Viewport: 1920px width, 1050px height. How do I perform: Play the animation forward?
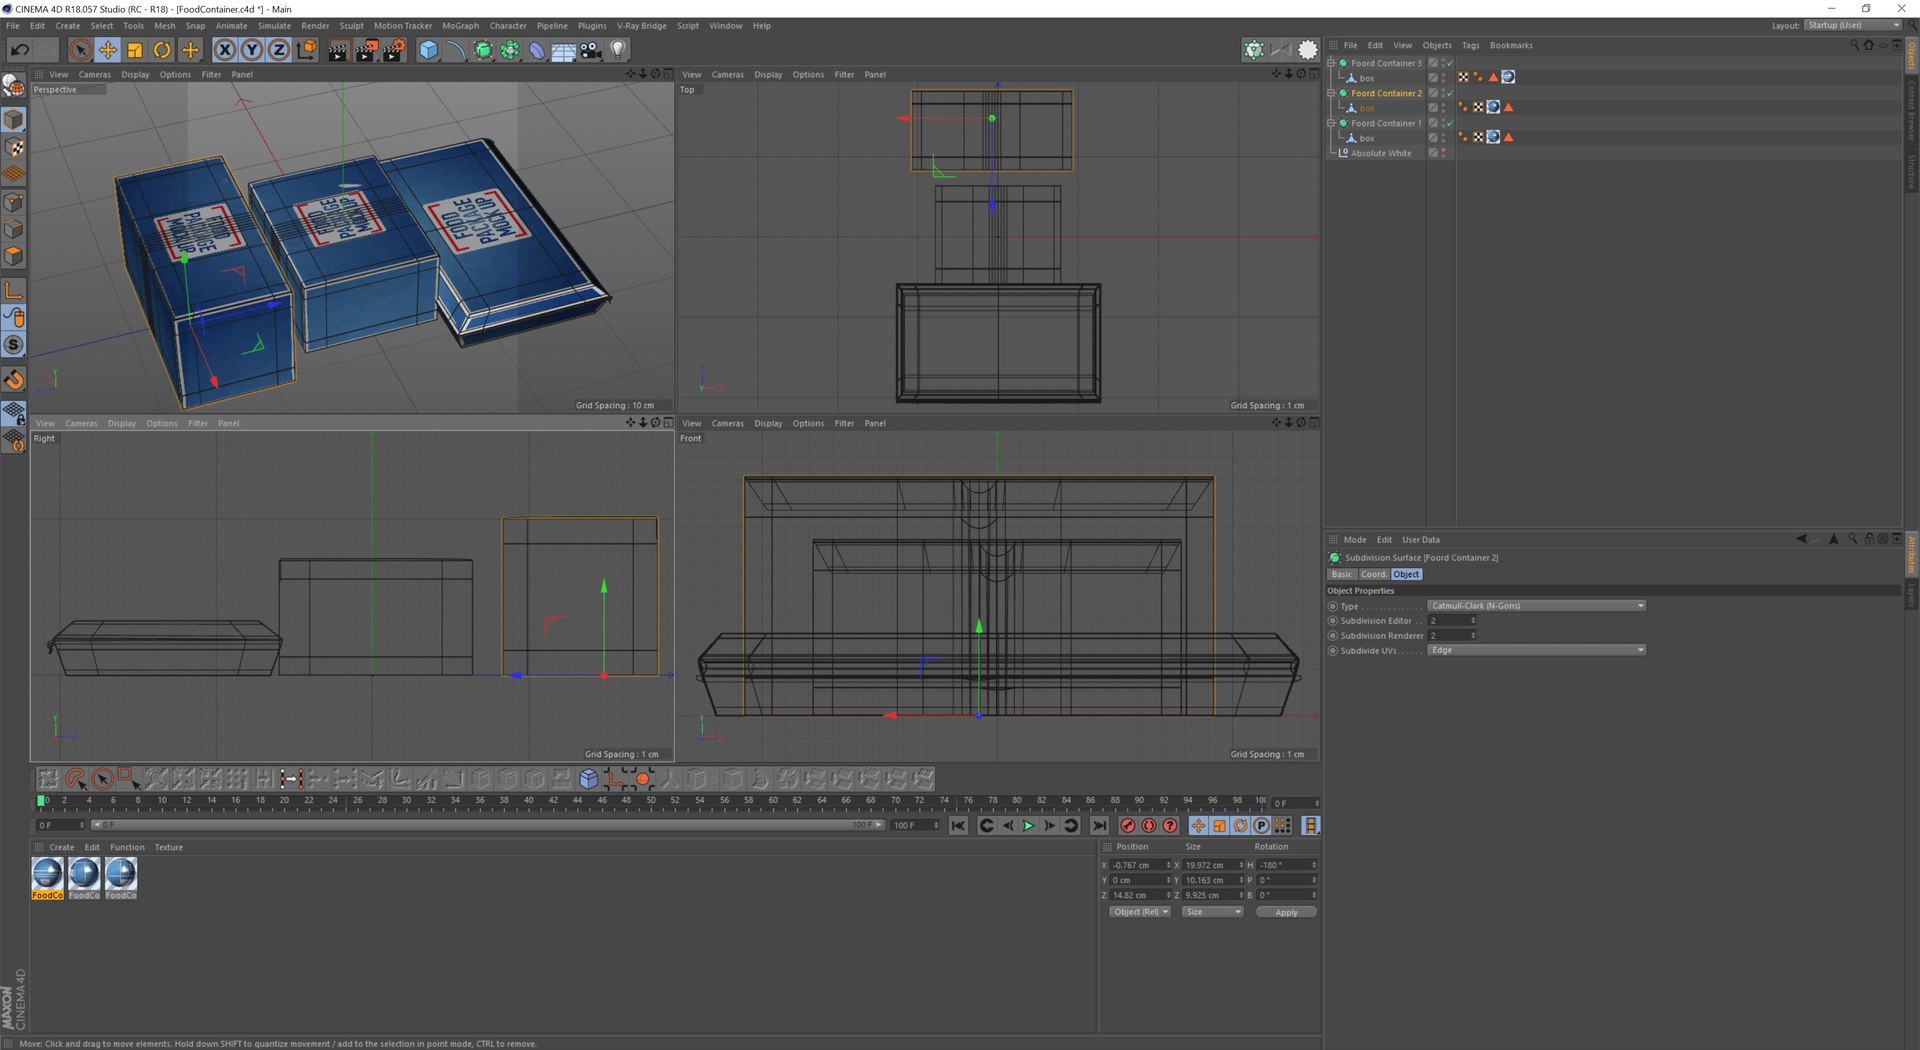tap(1028, 826)
